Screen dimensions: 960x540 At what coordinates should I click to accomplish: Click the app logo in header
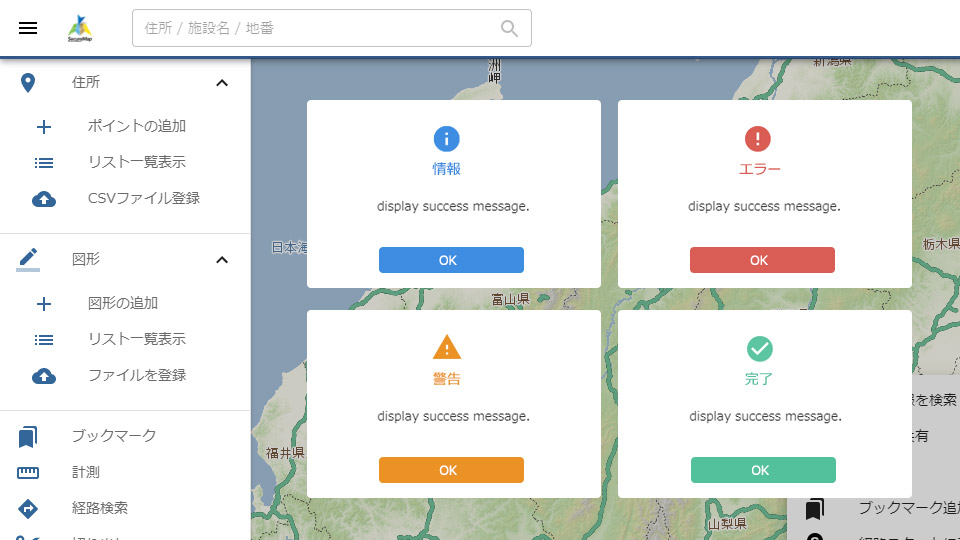pyautogui.click(x=80, y=28)
